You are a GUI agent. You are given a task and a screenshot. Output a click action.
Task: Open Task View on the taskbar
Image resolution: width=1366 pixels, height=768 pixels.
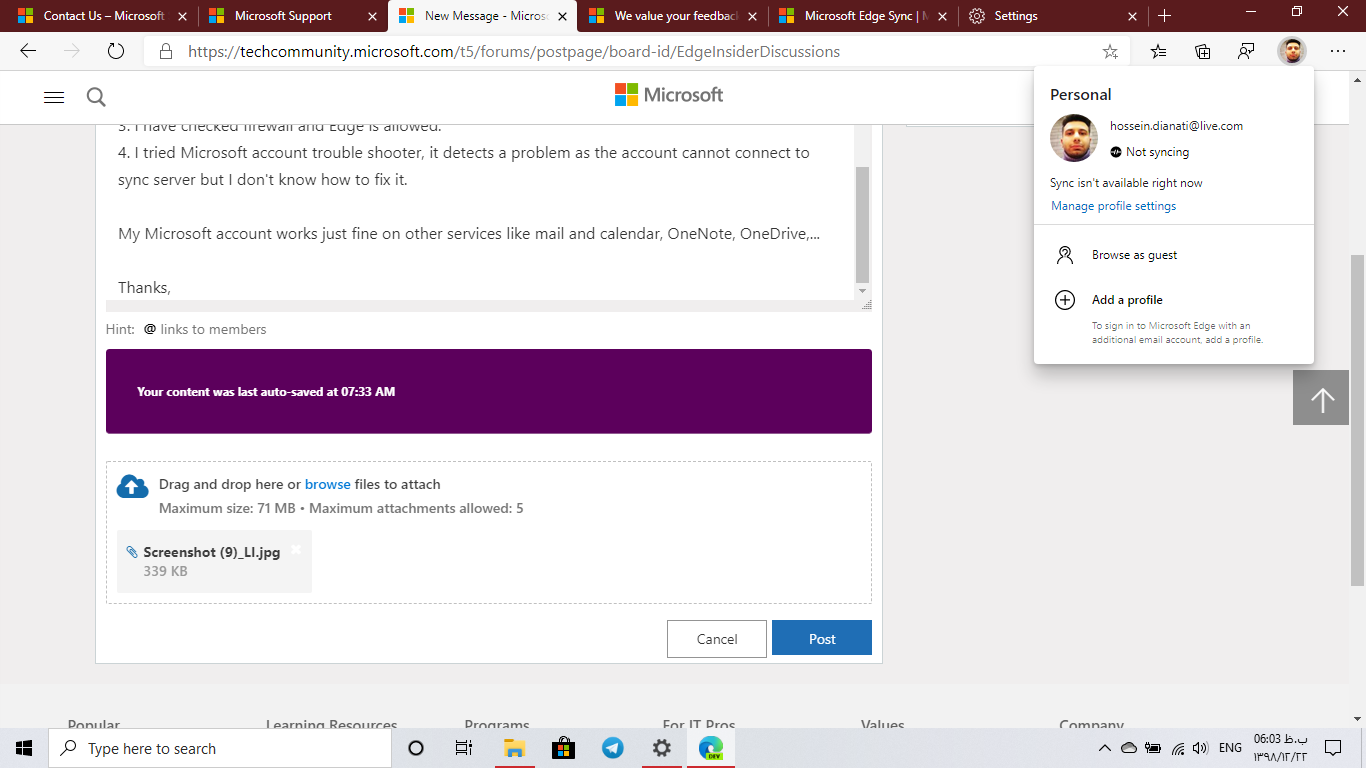[464, 748]
